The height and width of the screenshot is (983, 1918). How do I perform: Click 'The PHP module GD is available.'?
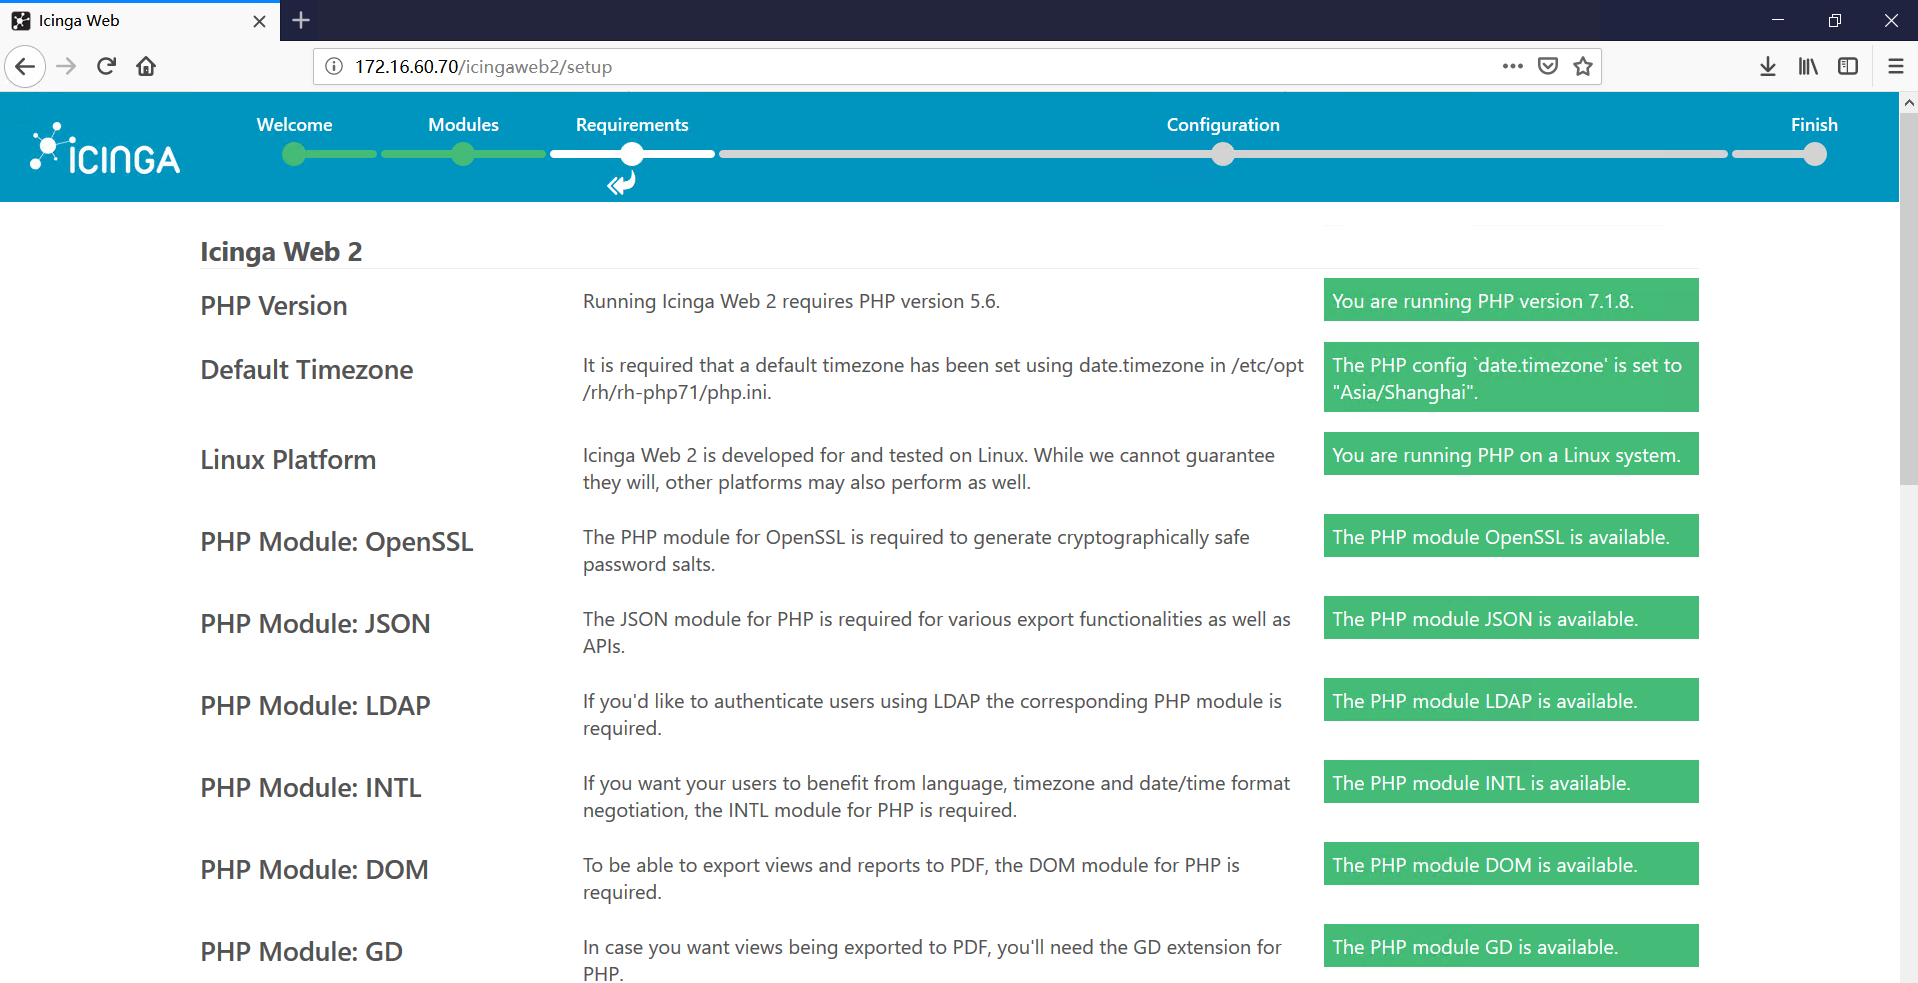coord(1511,946)
